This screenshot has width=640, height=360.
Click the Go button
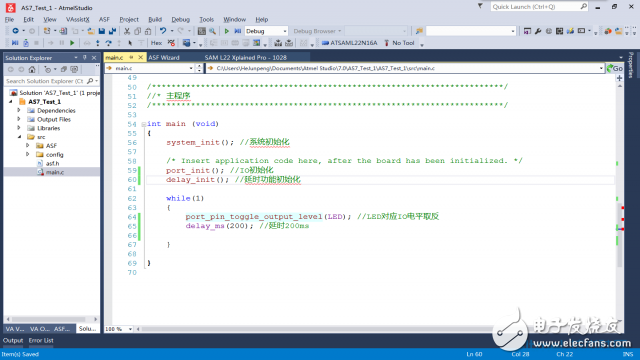click(x=615, y=68)
